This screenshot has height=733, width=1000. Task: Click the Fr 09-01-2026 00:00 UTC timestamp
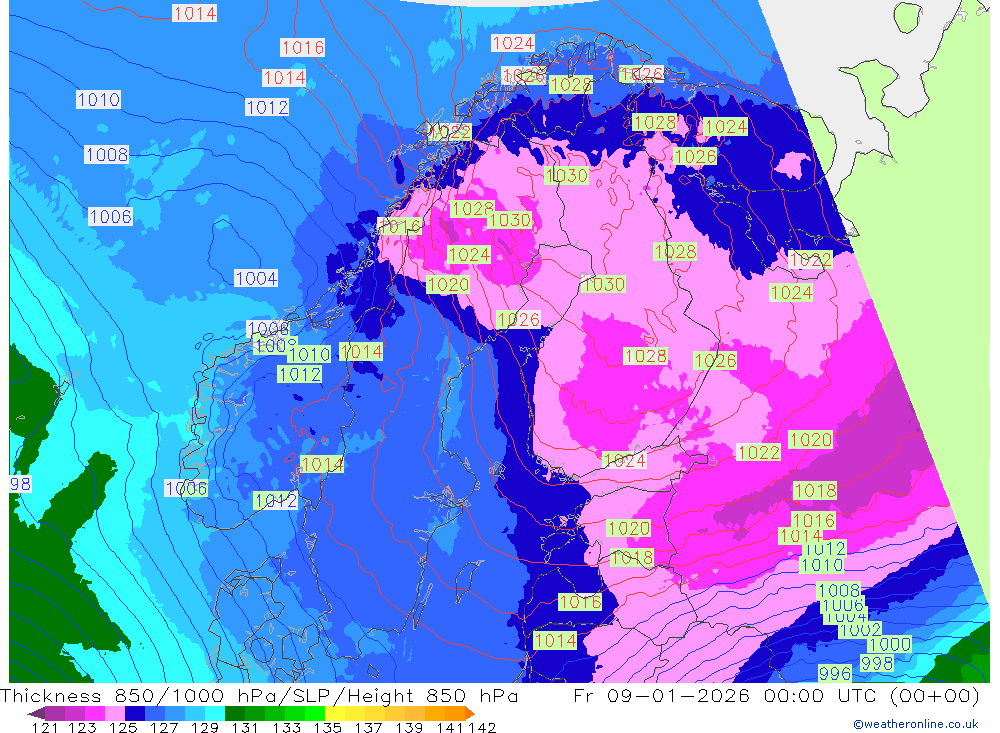(726, 695)
